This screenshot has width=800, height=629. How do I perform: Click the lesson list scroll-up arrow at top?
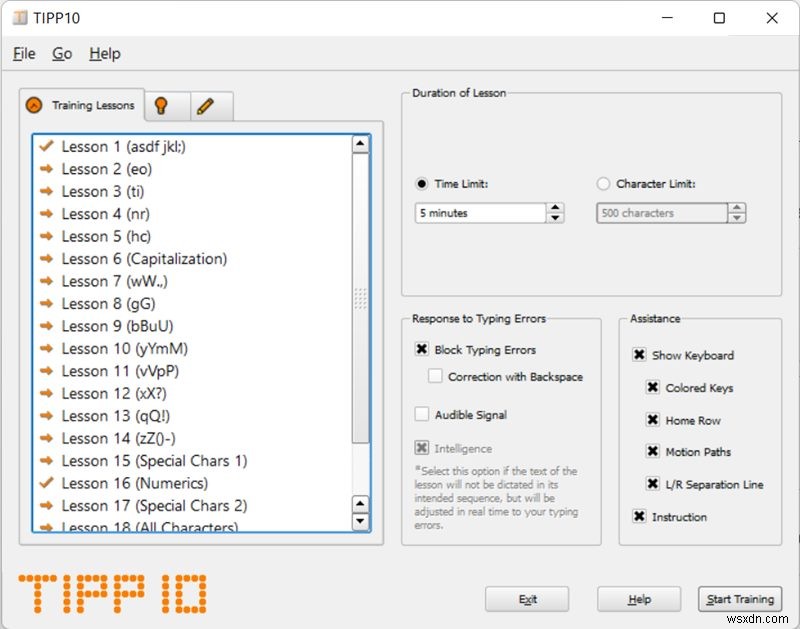360,144
